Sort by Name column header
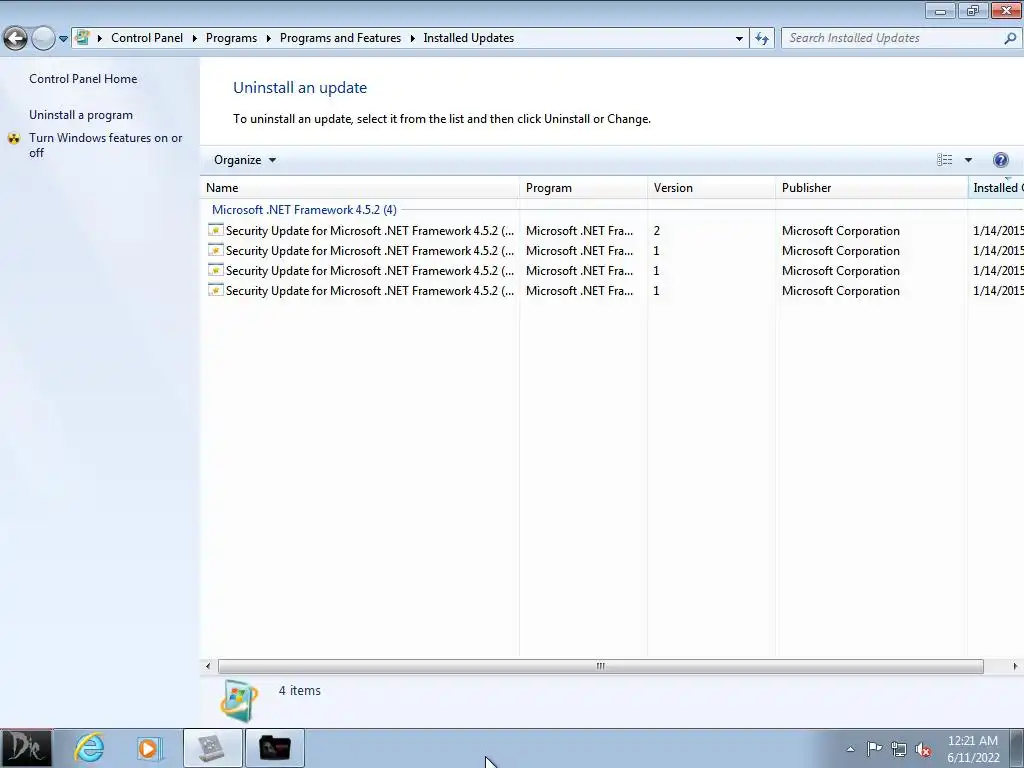The width and height of the screenshot is (1024, 768). pos(360,187)
